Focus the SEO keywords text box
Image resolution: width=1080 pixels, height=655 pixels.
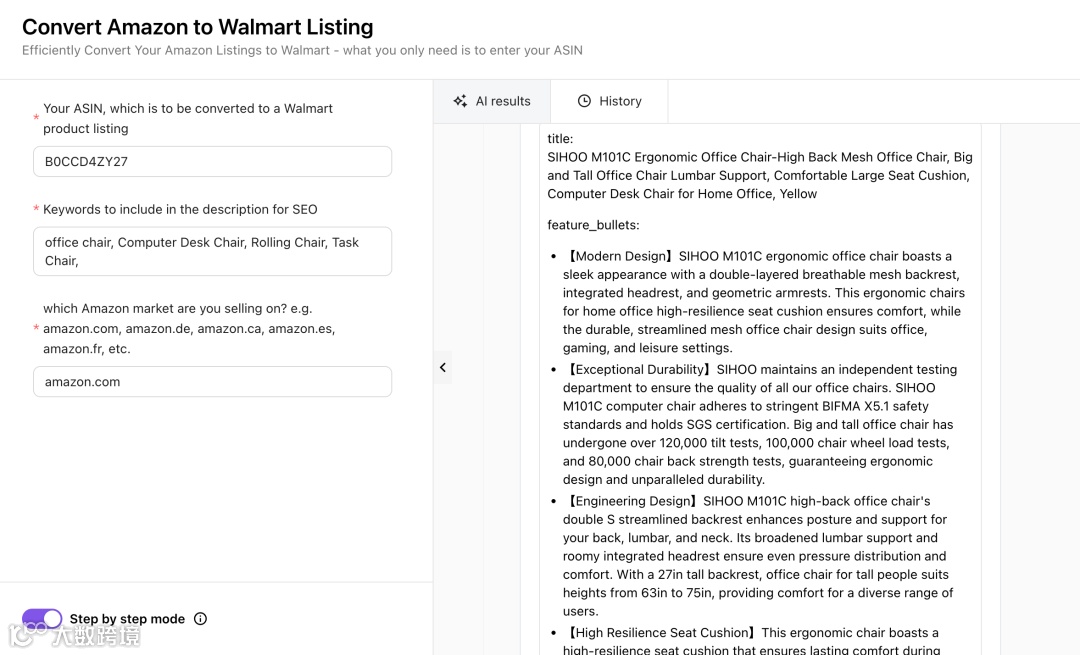212,251
